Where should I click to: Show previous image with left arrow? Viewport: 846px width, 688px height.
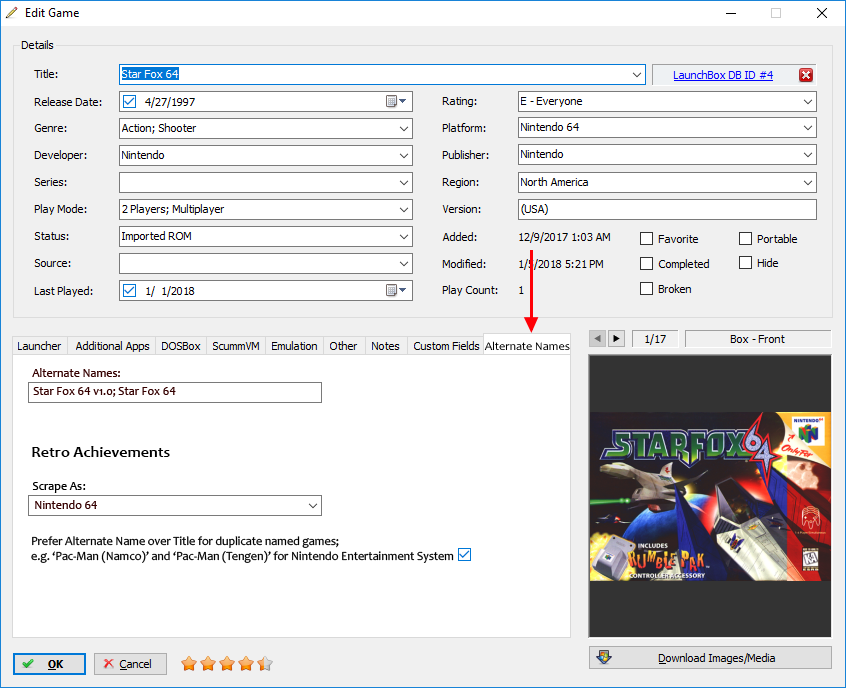coord(597,339)
